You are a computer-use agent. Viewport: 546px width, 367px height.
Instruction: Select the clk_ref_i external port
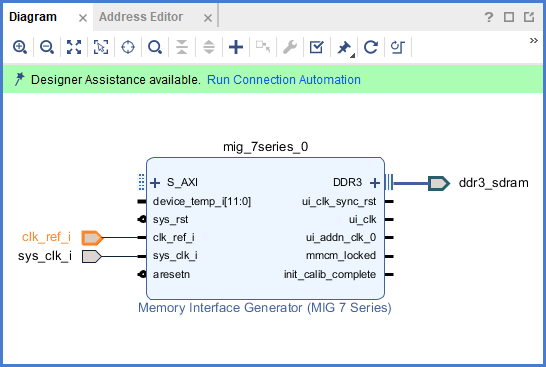click(x=92, y=238)
